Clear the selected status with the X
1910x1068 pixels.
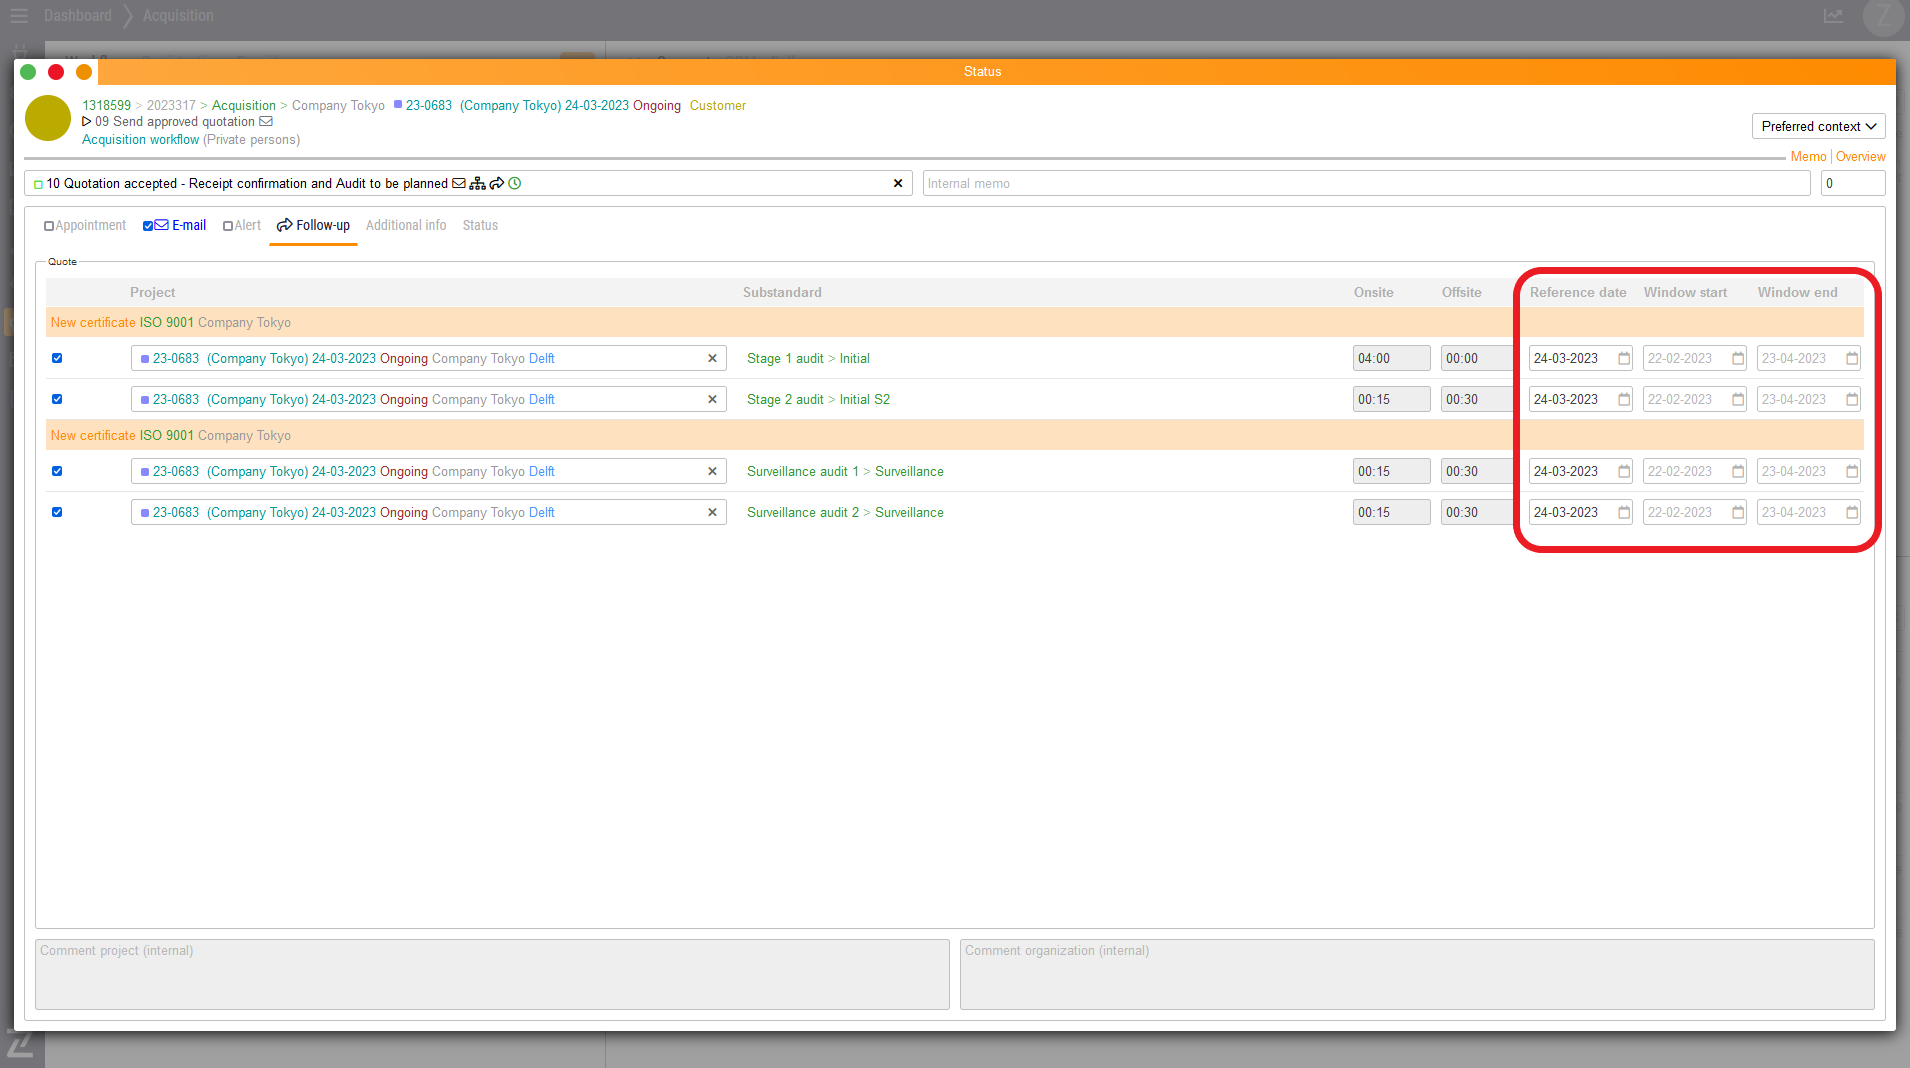pyautogui.click(x=897, y=184)
